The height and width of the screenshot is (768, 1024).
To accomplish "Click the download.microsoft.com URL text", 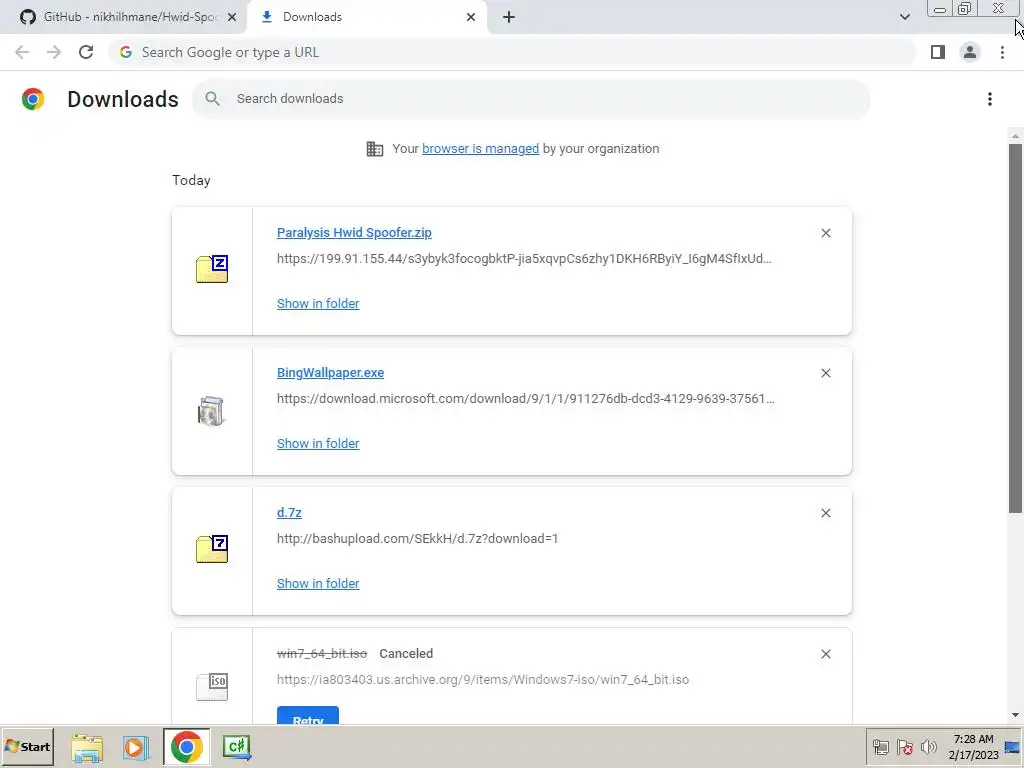I will (x=526, y=398).
